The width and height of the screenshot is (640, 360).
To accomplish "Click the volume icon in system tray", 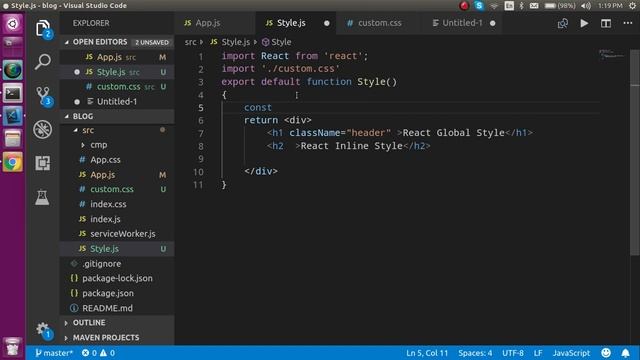I will tap(586, 6).
